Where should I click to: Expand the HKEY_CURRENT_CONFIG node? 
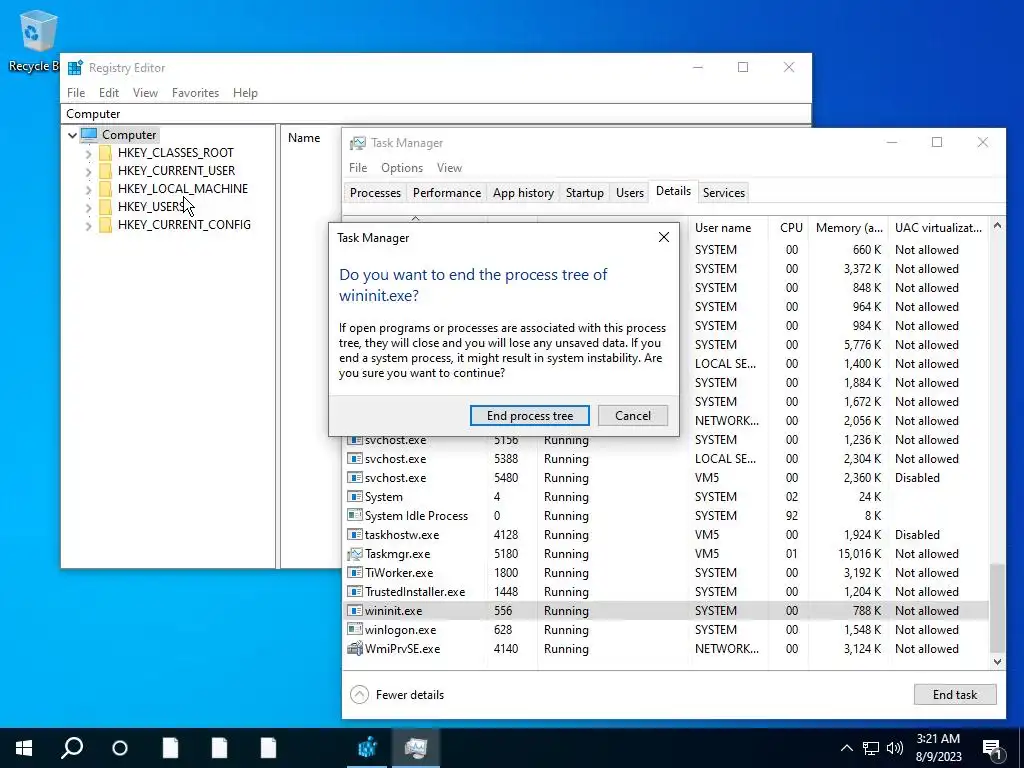88,225
